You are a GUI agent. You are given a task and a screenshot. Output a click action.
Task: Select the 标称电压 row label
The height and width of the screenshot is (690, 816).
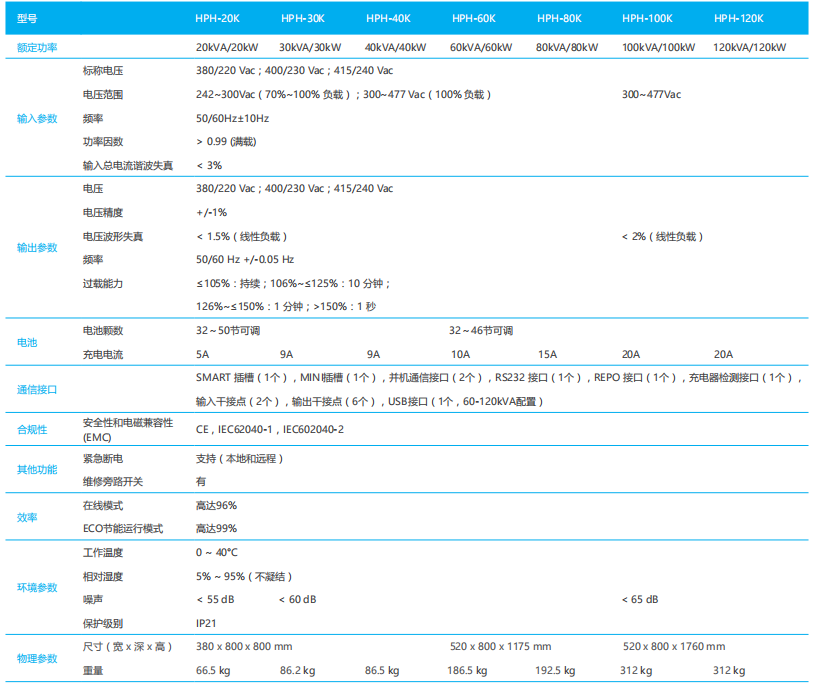click(x=103, y=71)
